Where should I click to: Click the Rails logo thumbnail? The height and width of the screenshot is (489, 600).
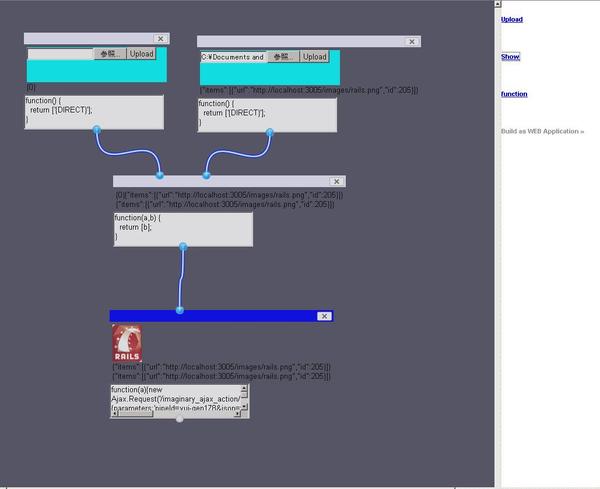pos(127,343)
